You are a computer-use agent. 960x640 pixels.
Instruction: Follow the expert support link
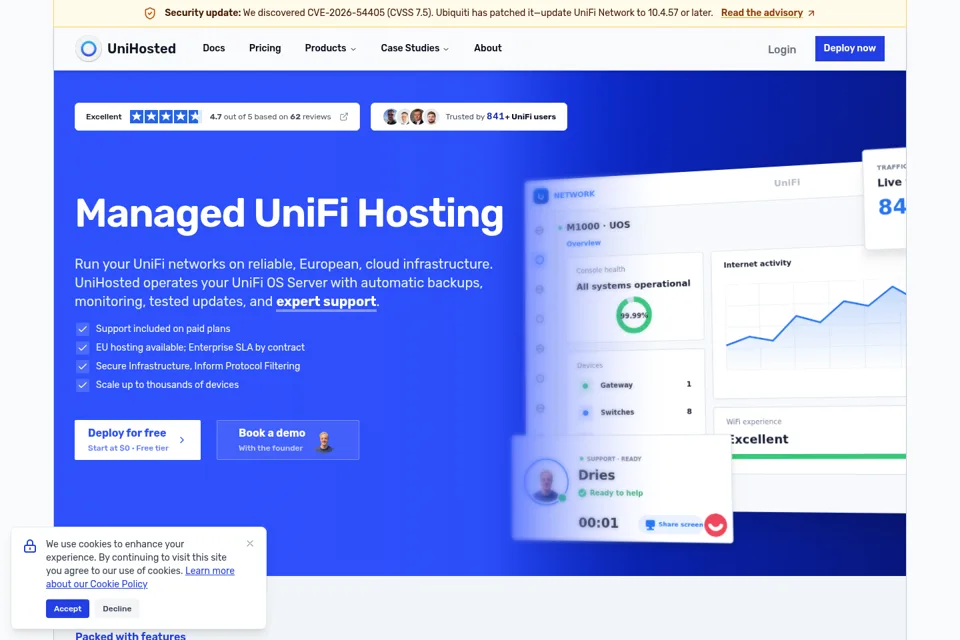326,301
